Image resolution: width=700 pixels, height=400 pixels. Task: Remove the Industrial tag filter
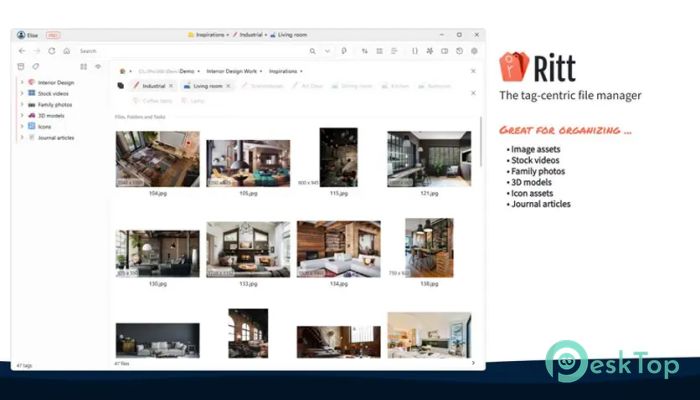coord(171,86)
